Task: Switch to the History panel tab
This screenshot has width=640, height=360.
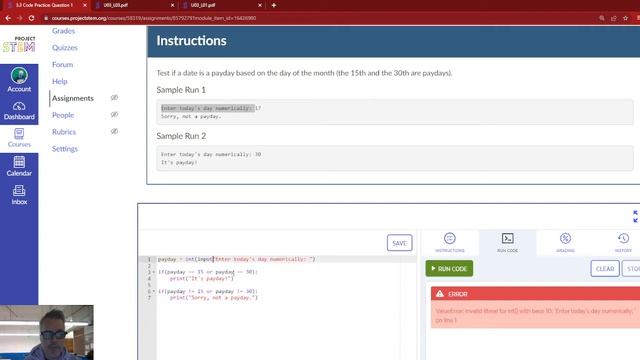Action: pos(623,242)
